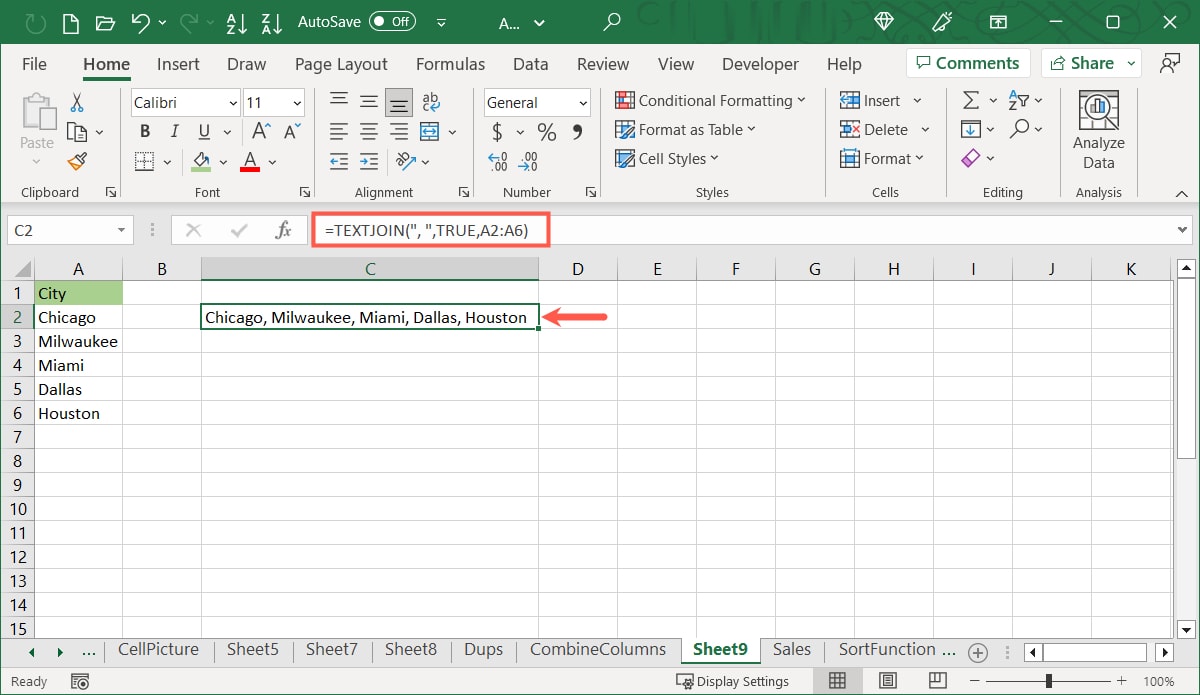Image resolution: width=1200 pixels, height=695 pixels.
Task: Switch to the Formulas ribbon tab
Action: (450, 63)
